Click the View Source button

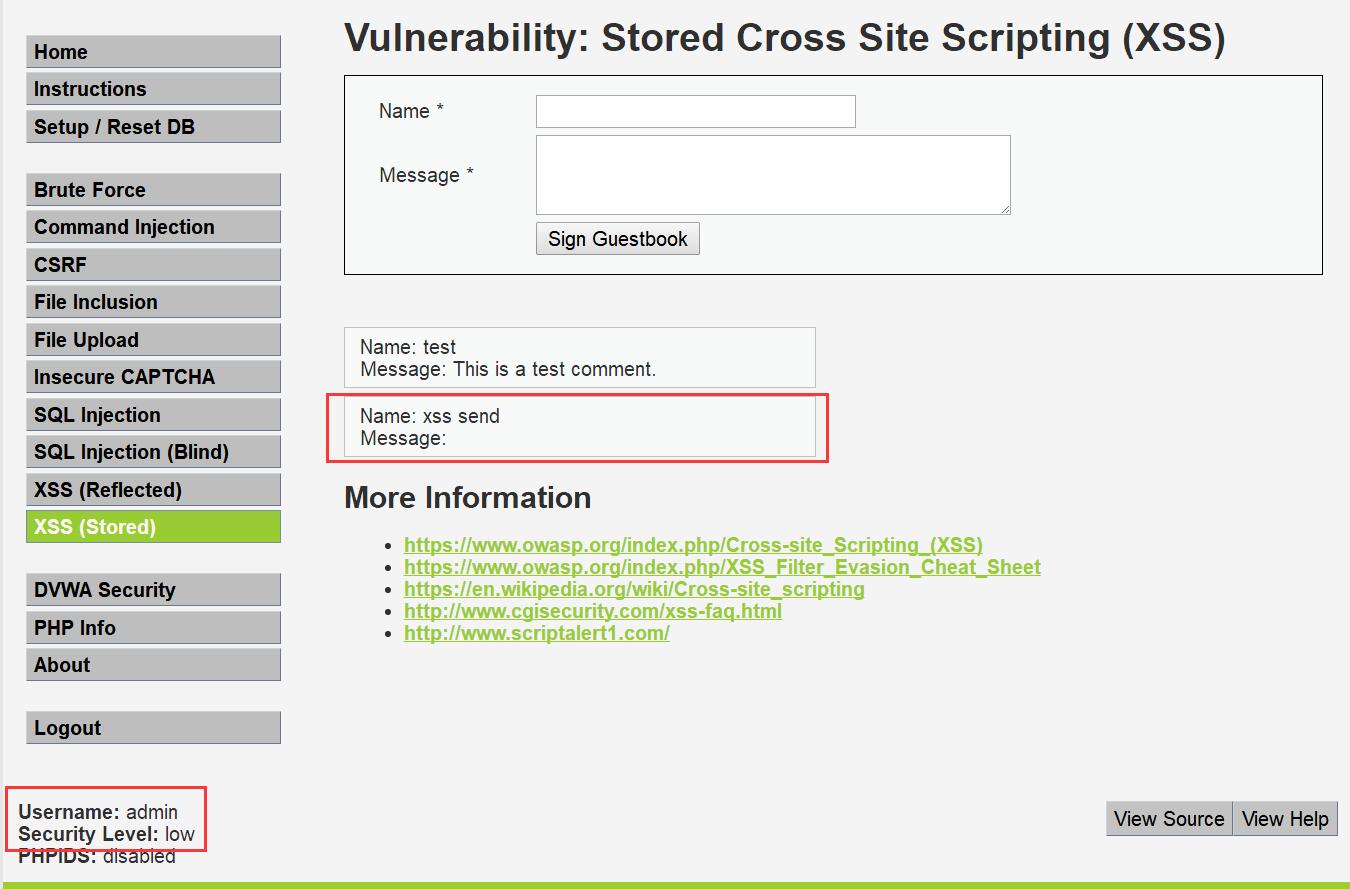[x=1169, y=819]
